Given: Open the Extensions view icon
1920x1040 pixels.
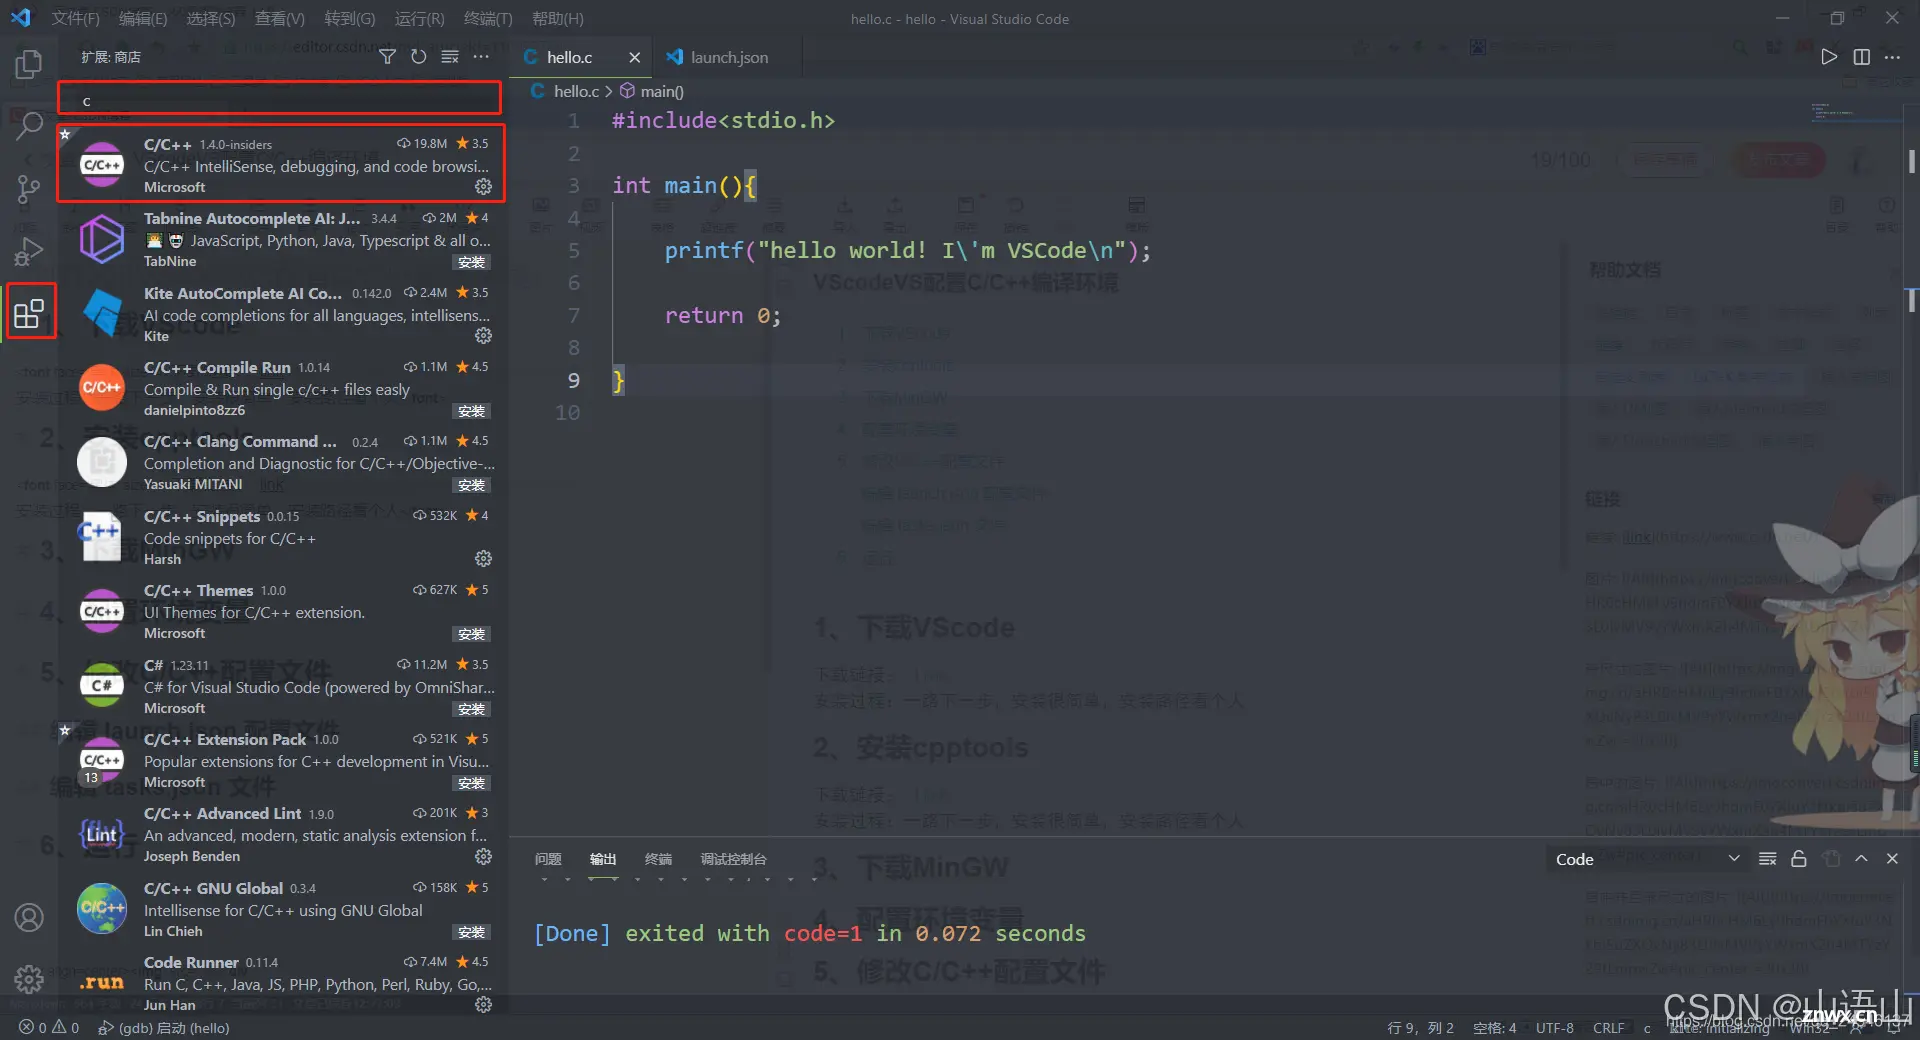Looking at the screenshot, I should (29, 313).
